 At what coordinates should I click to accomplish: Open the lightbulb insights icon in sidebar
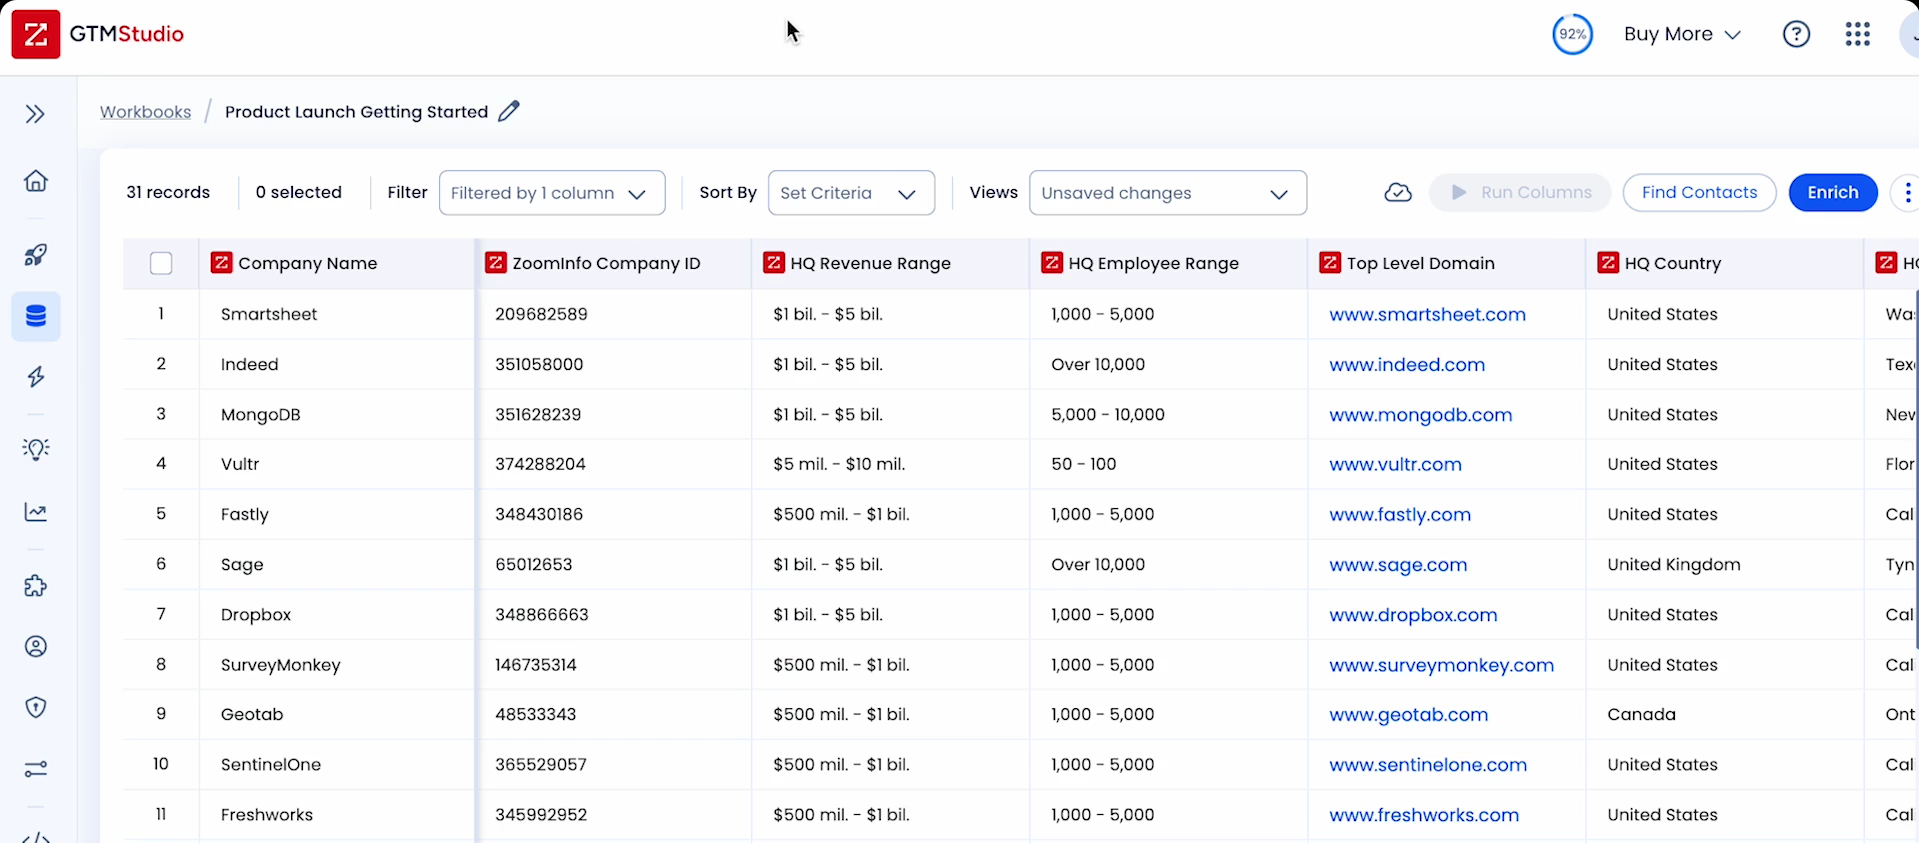point(36,449)
